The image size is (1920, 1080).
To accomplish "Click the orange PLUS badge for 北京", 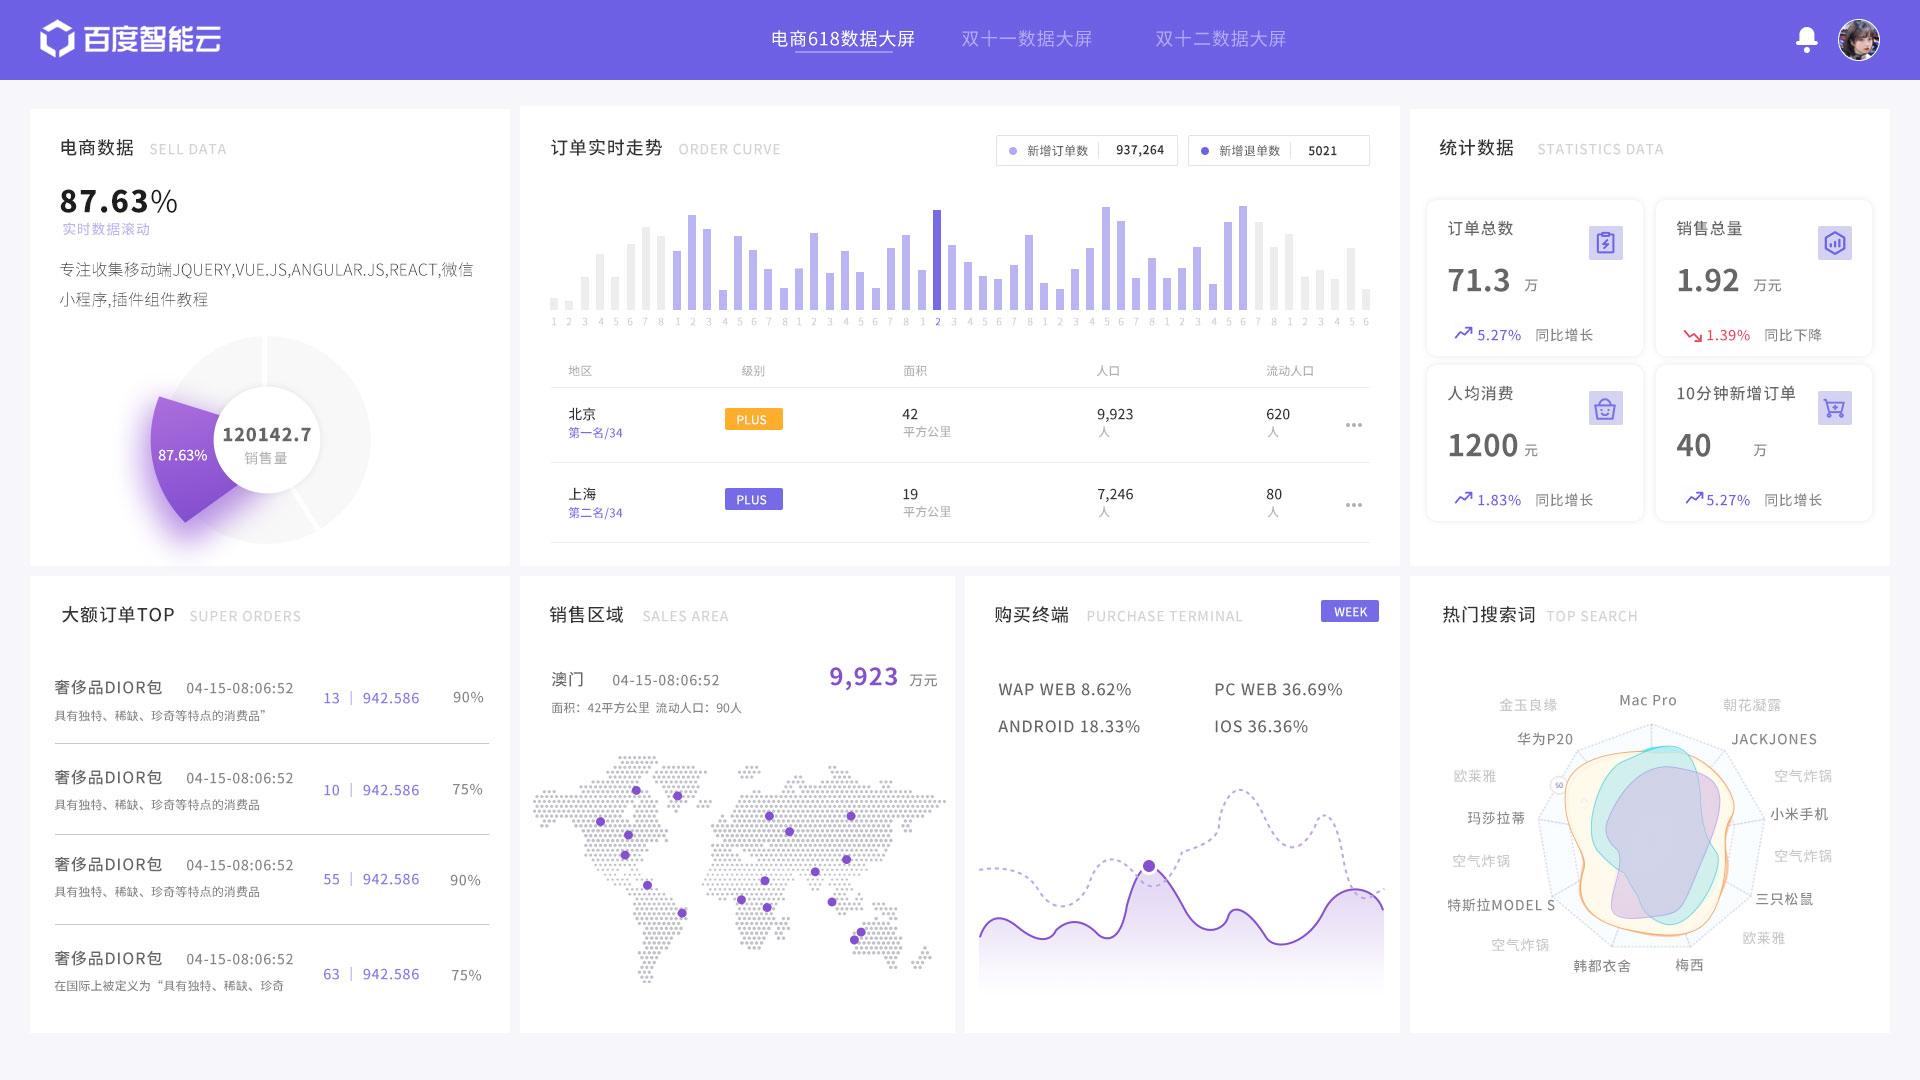I will tap(753, 419).
